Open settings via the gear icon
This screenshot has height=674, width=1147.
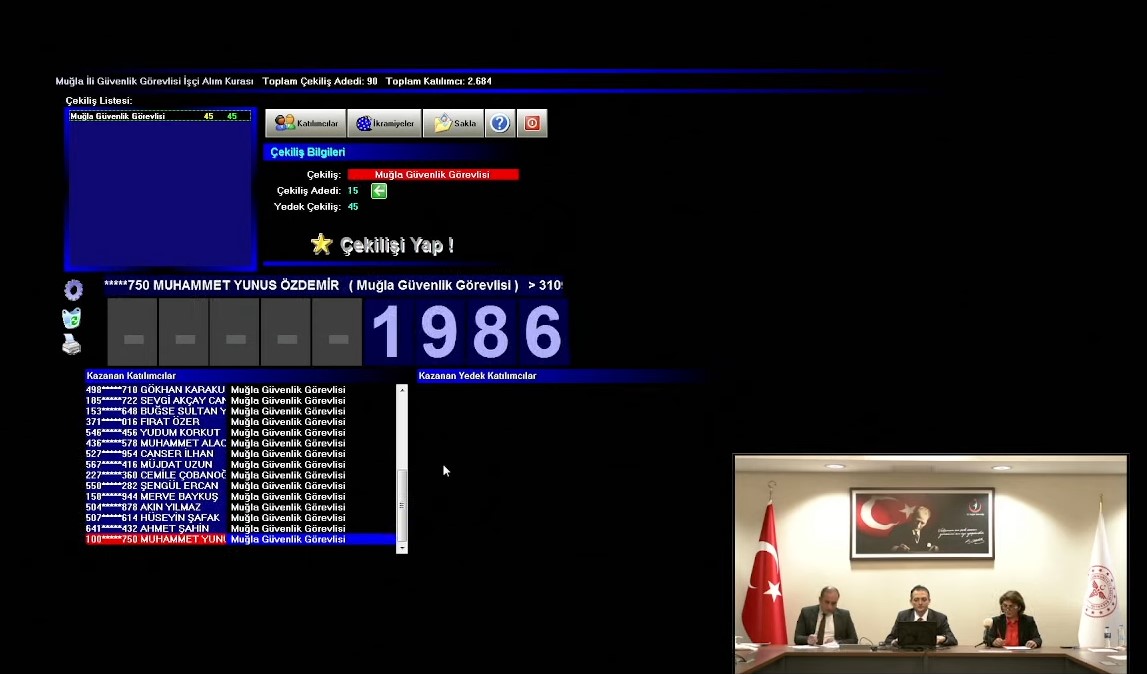pyautogui.click(x=73, y=290)
